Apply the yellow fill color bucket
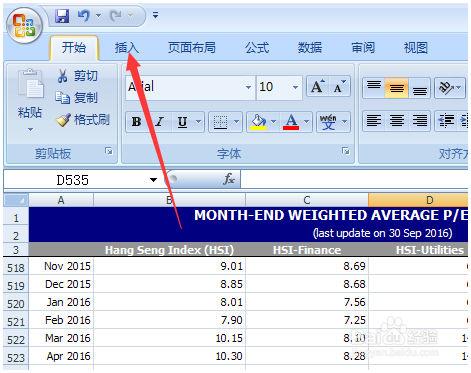The width and height of the screenshot is (471, 373). (x=258, y=122)
